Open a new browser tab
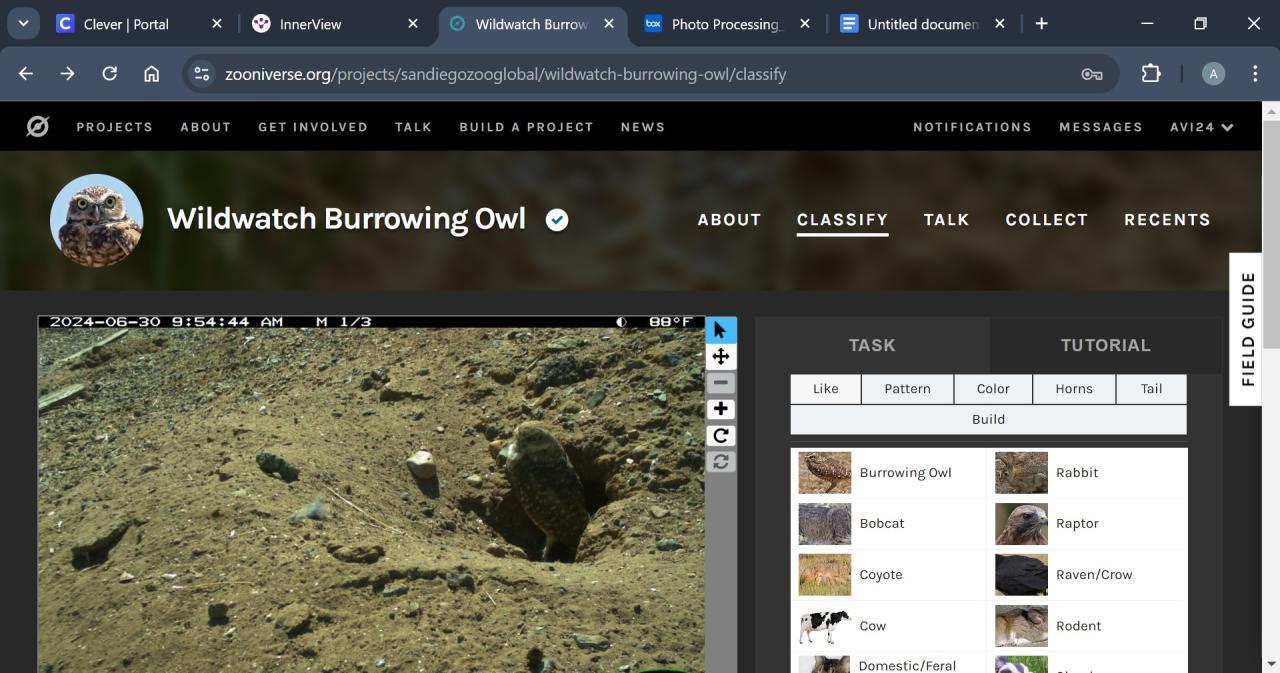 click(1041, 23)
